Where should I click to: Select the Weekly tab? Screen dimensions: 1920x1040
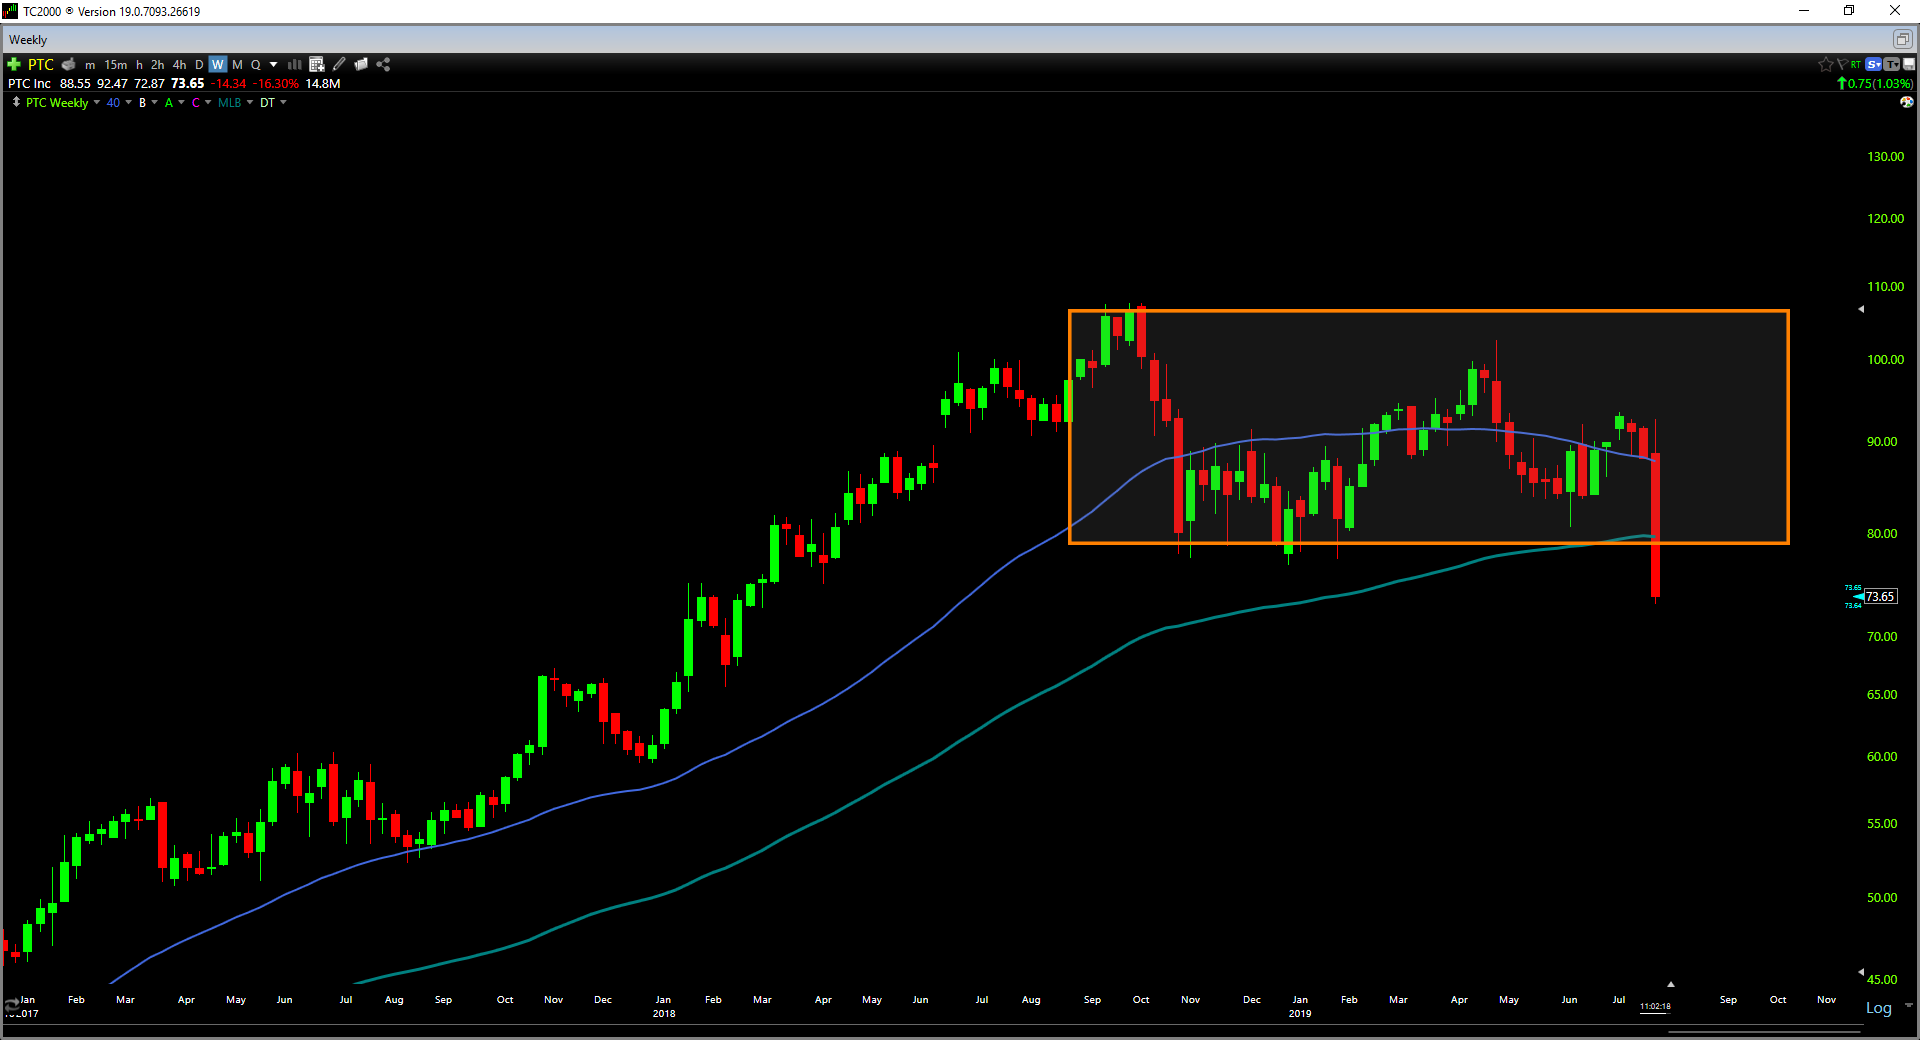tap(28, 40)
